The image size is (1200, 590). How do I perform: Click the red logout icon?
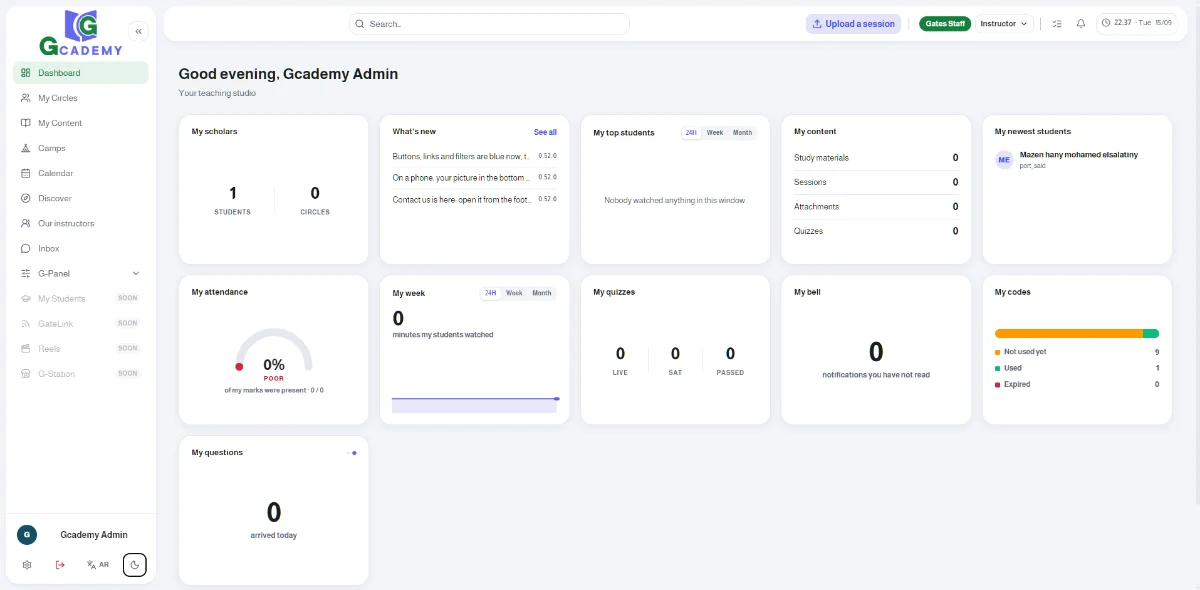tap(60, 565)
